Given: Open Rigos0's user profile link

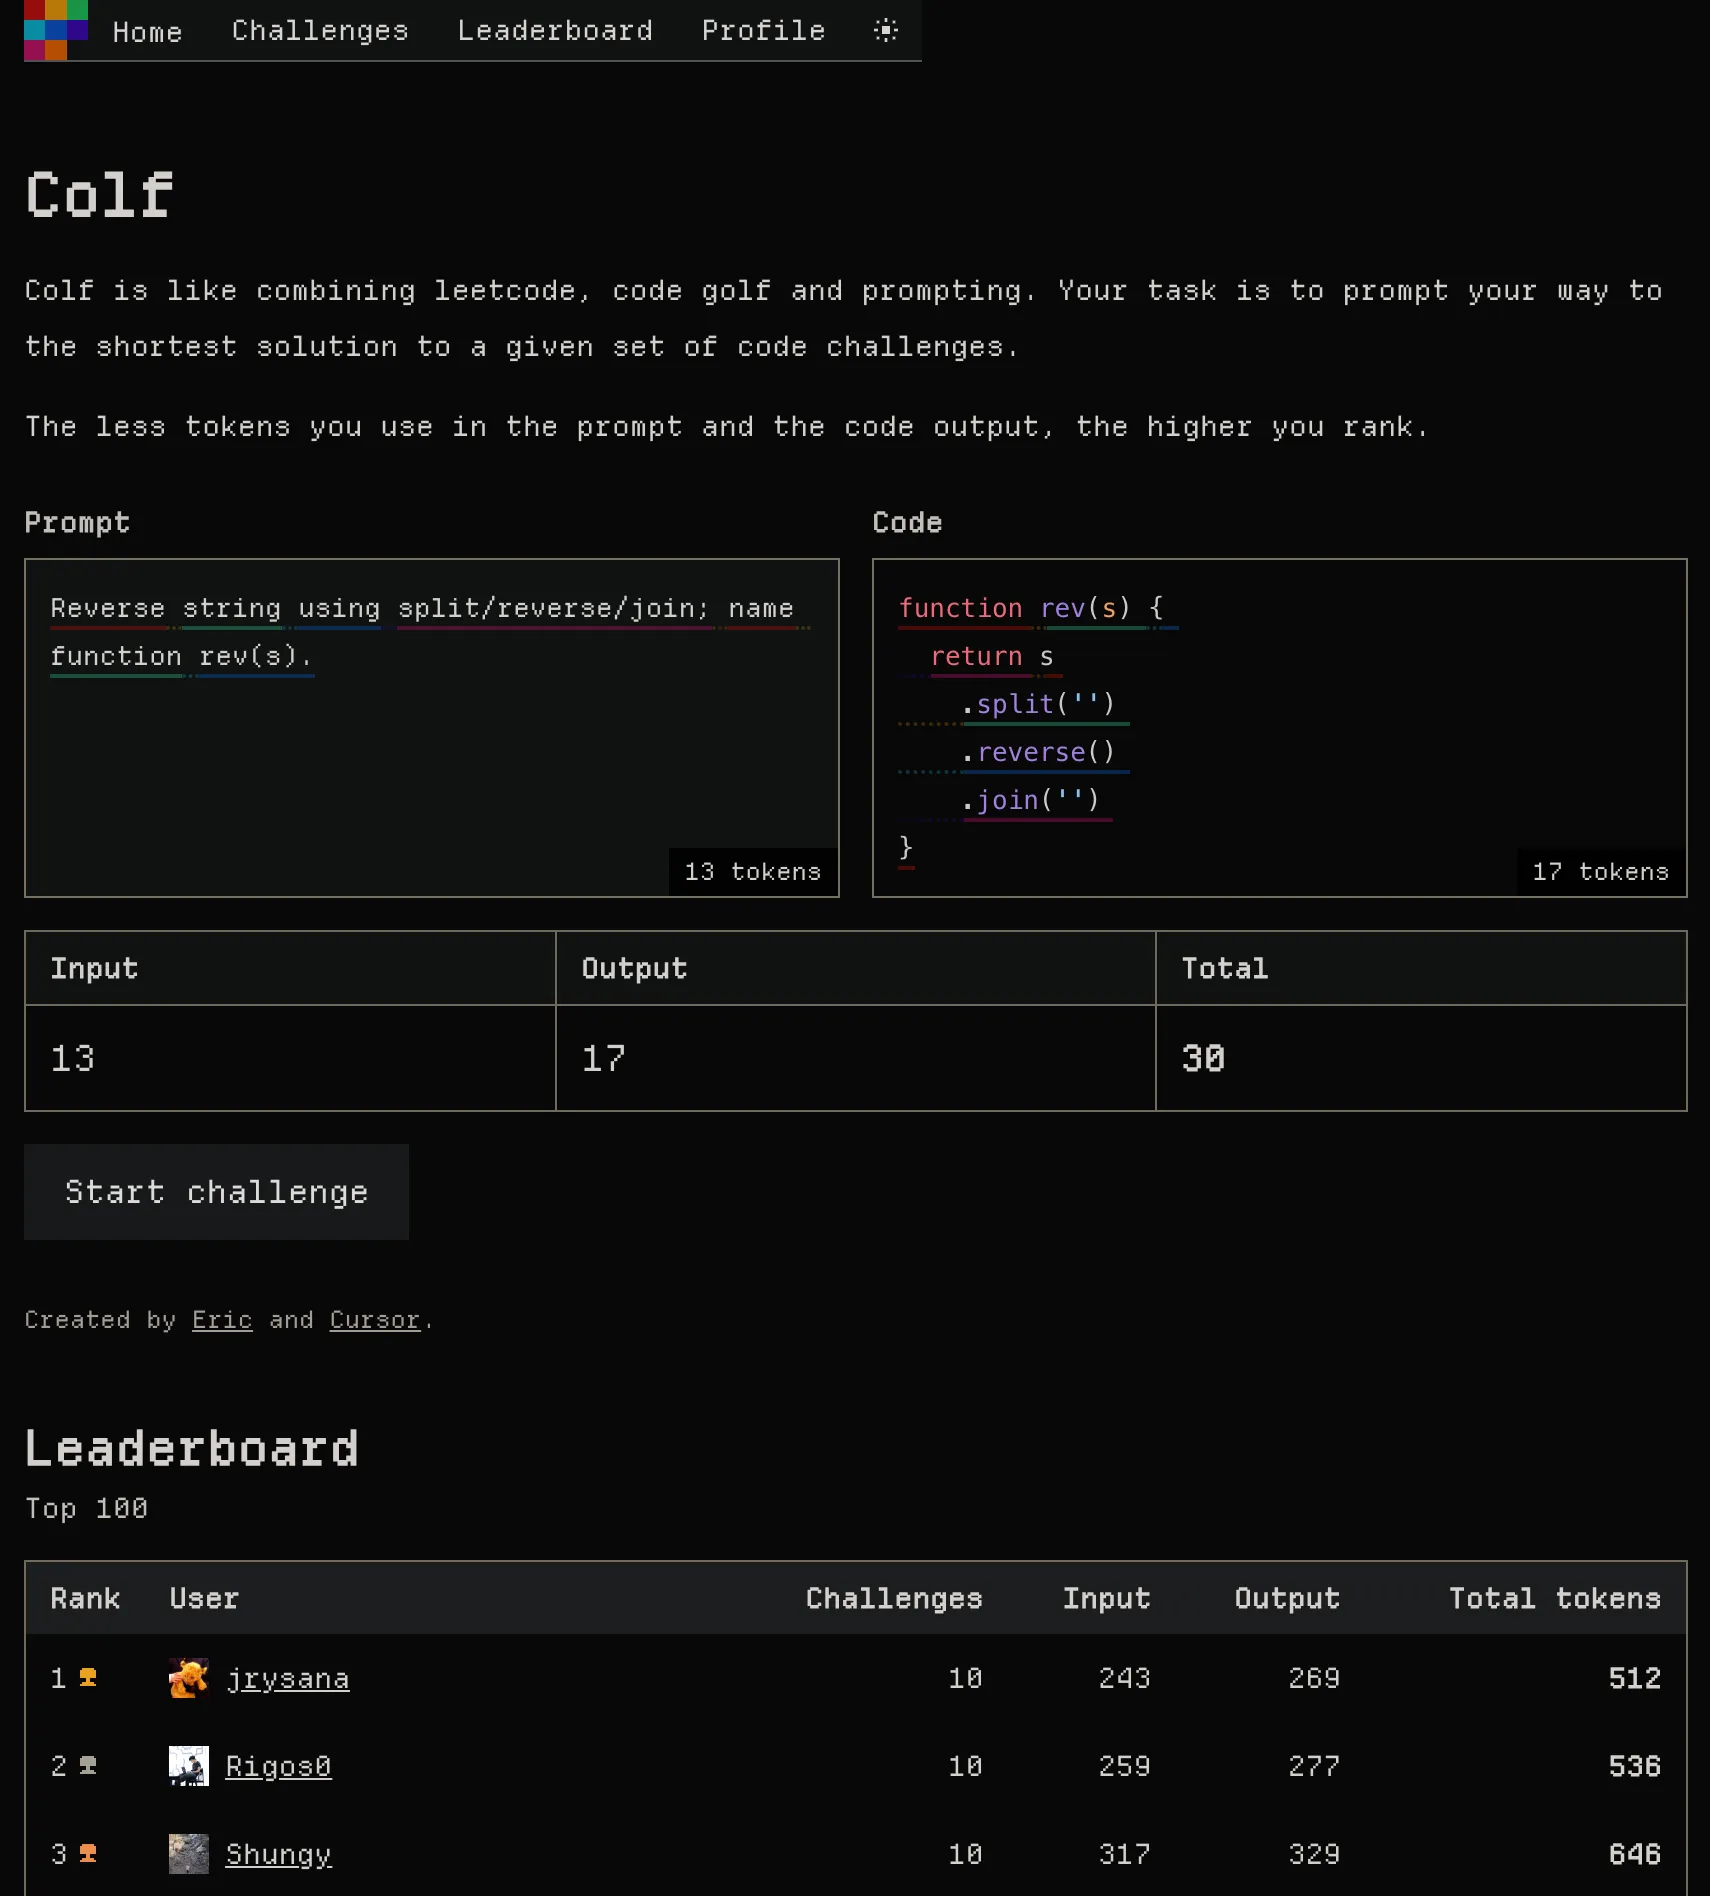Looking at the screenshot, I should click(278, 1766).
